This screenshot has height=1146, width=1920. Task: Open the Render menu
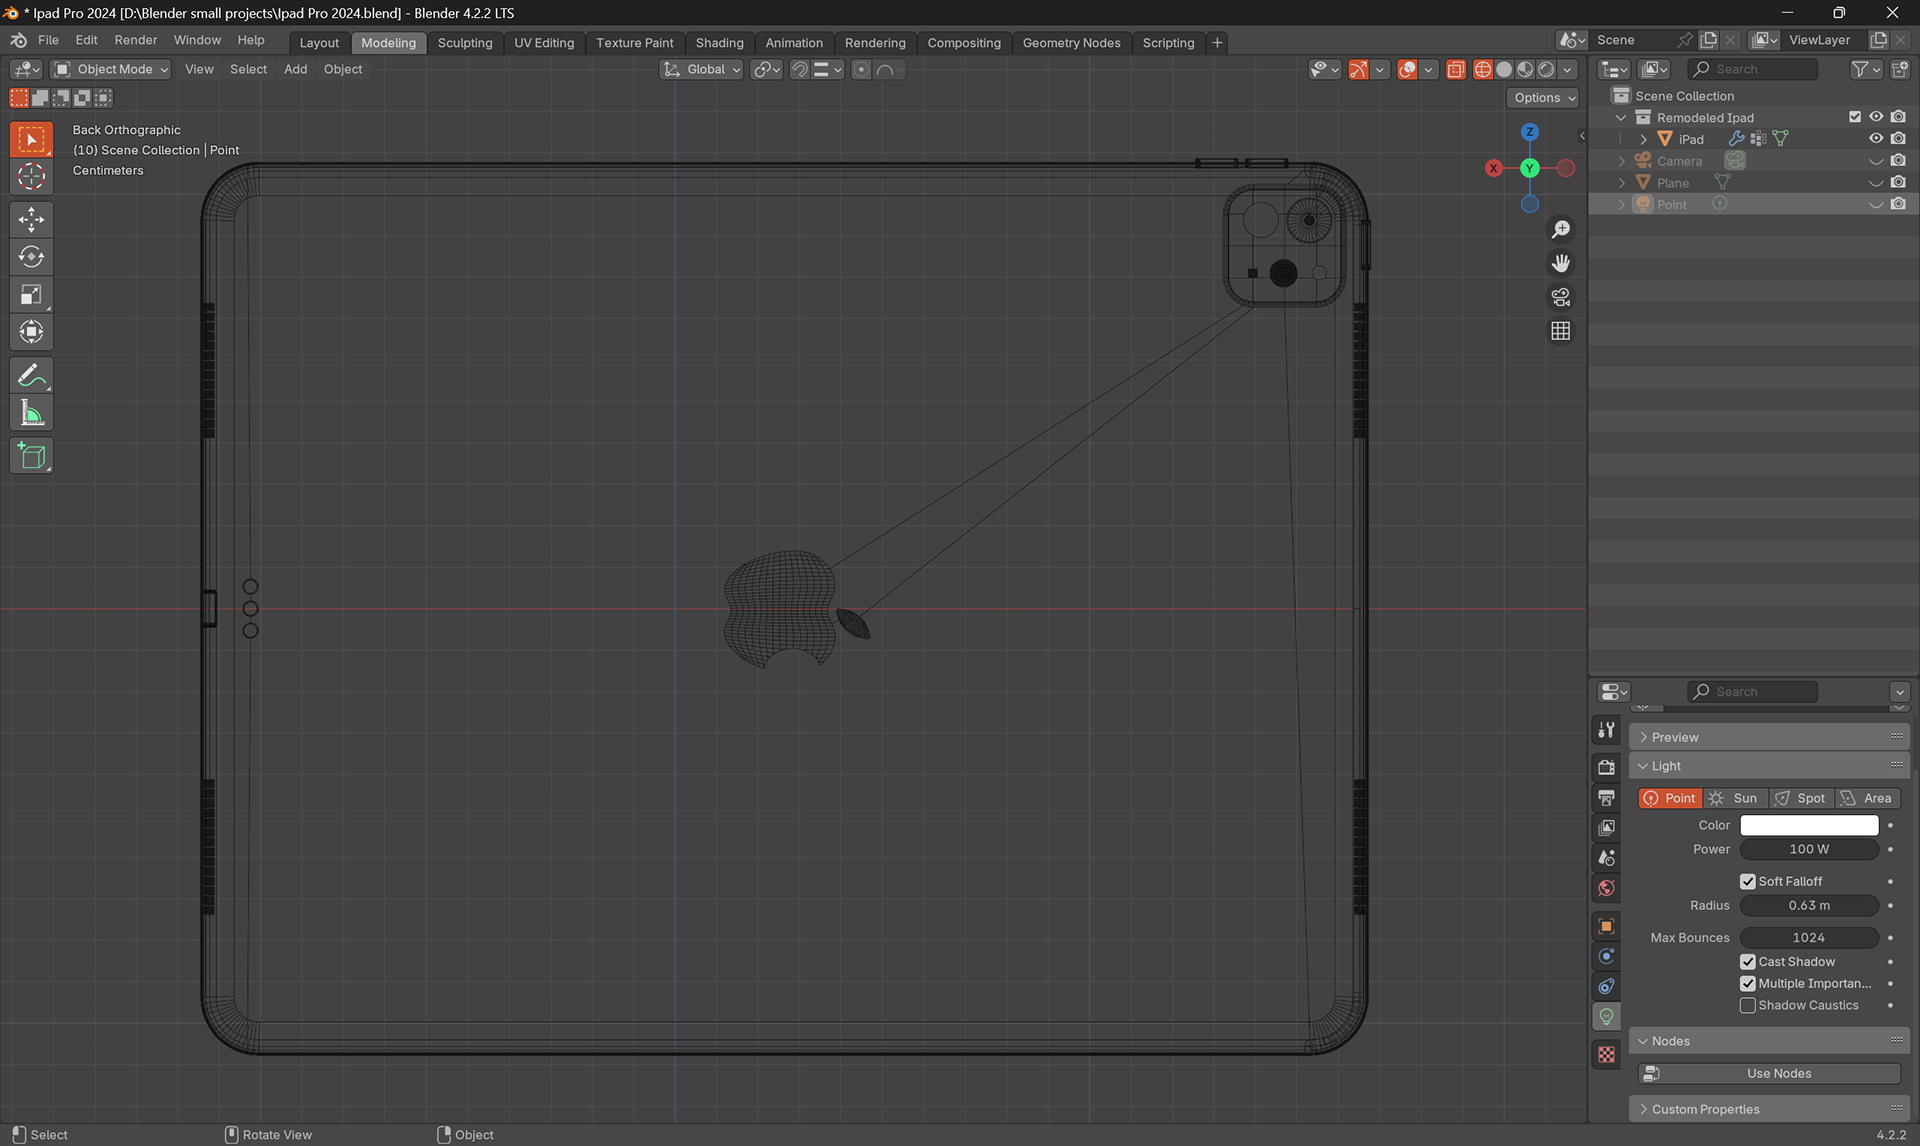pyautogui.click(x=135, y=40)
